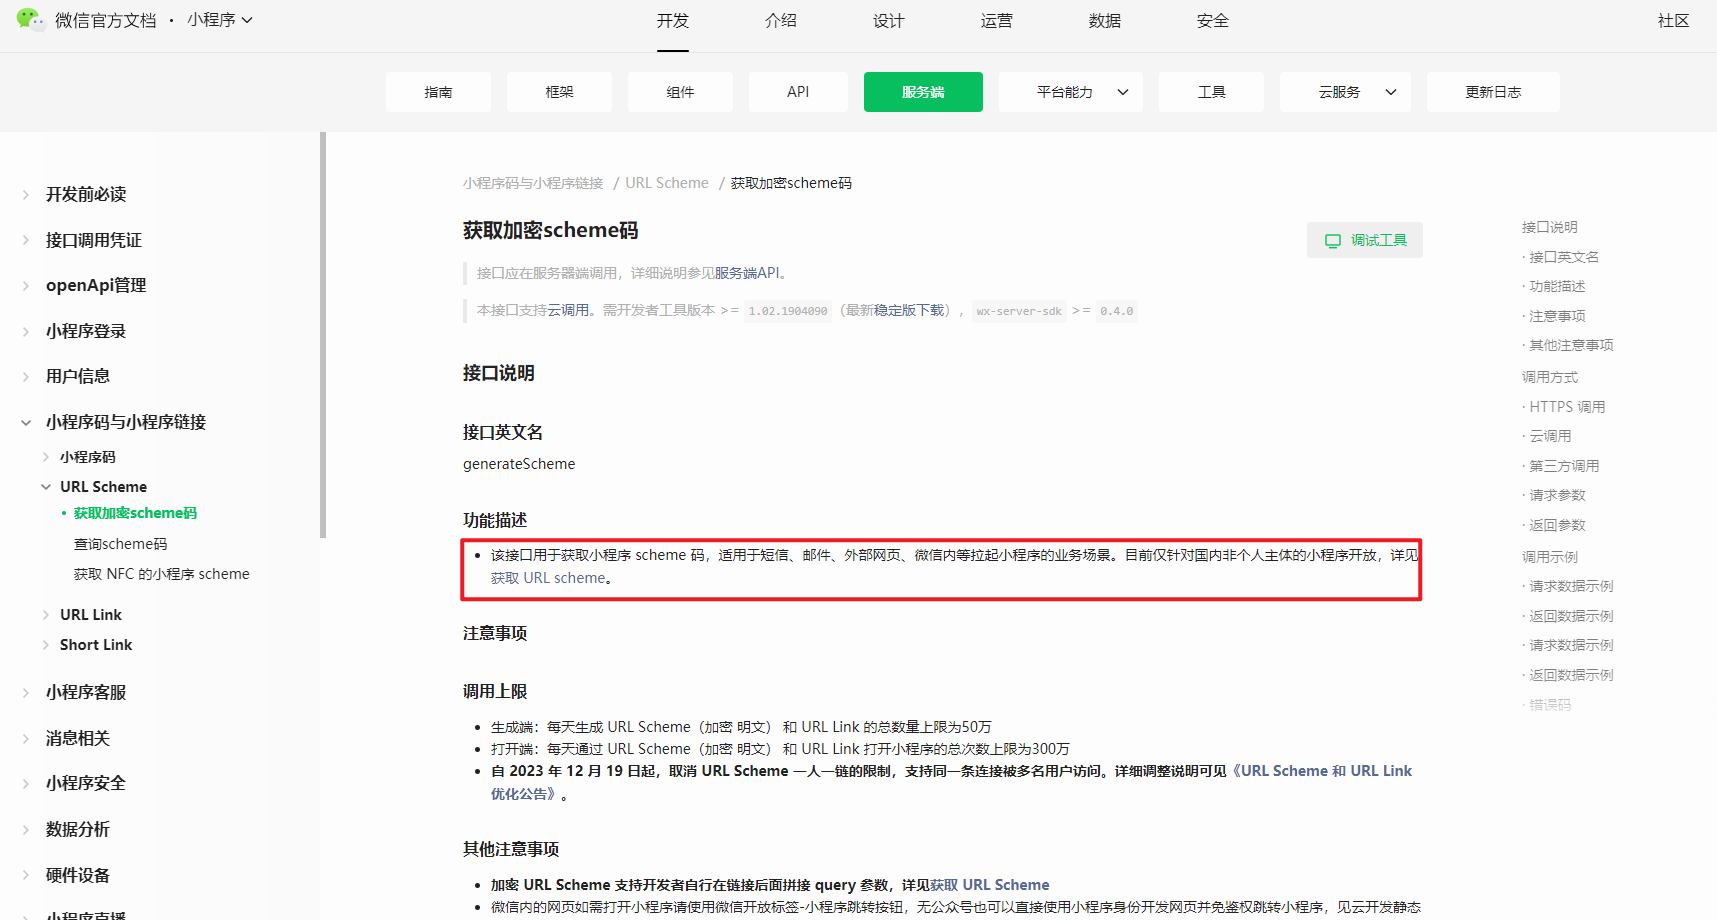Select the 工具 sub-navigation button
Screen dimensions: 1717x920
(x=1211, y=92)
